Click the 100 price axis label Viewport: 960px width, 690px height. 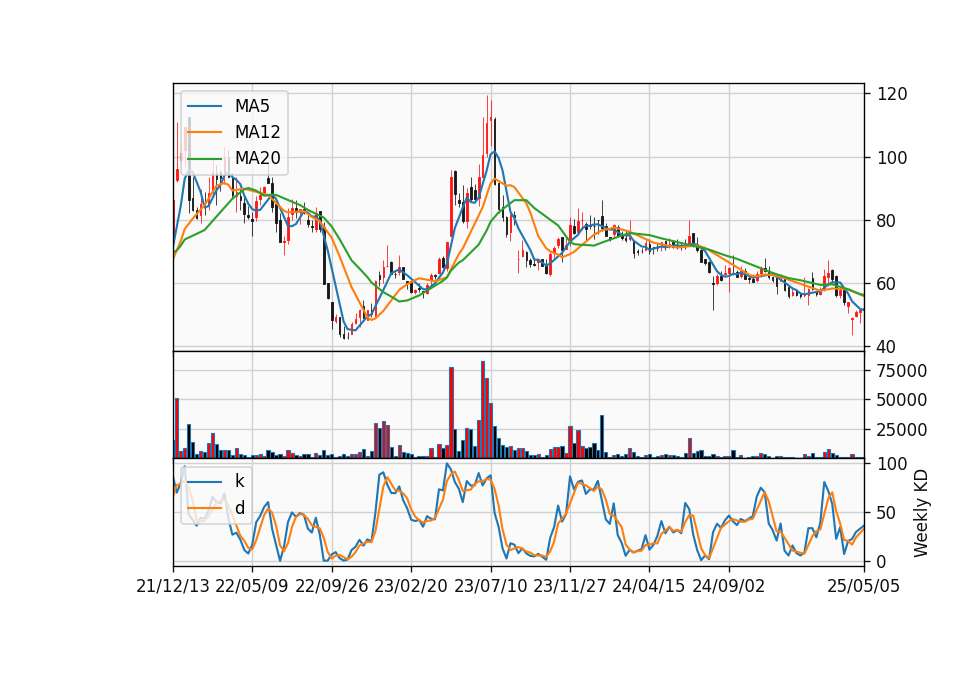coord(892,157)
